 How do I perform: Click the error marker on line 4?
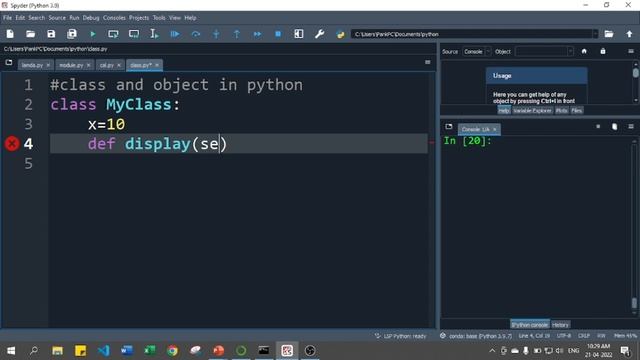click(x=12, y=144)
